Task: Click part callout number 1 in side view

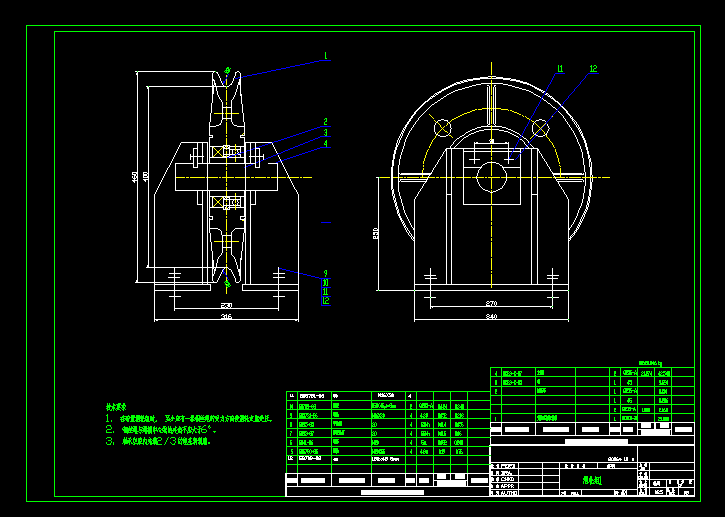Action: (x=325, y=56)
